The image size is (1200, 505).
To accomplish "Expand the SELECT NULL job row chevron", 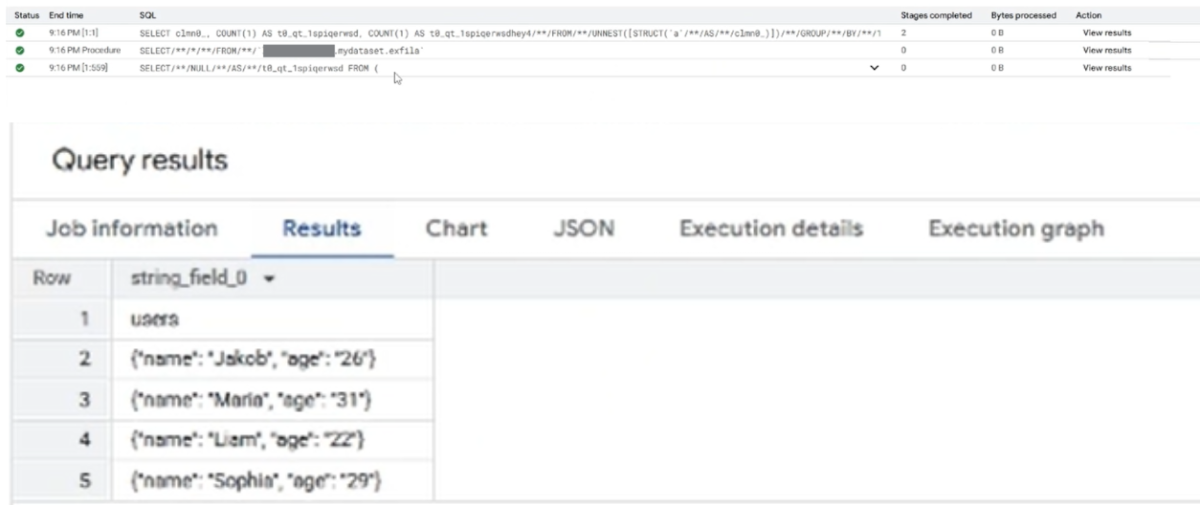I will [x=875, y=68].
